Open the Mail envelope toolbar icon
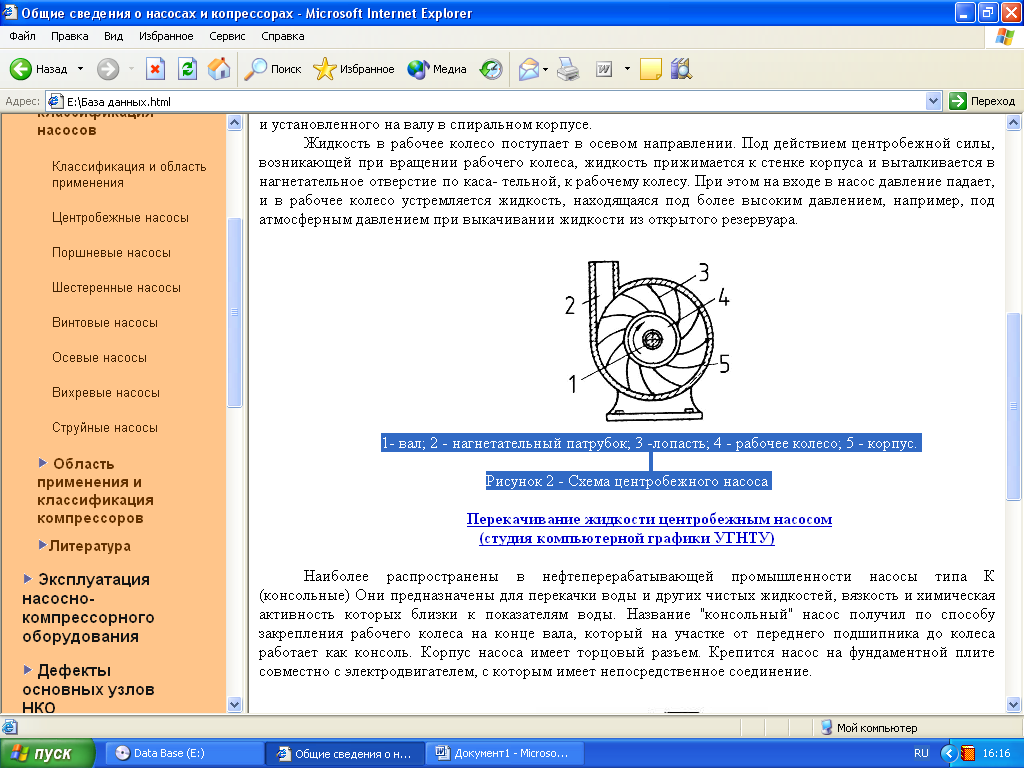Screen dimensions: 1024x768 click(x=528, y=69)
